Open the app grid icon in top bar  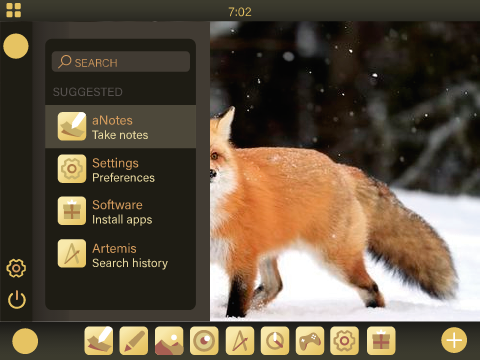click(x=14, y=10)
